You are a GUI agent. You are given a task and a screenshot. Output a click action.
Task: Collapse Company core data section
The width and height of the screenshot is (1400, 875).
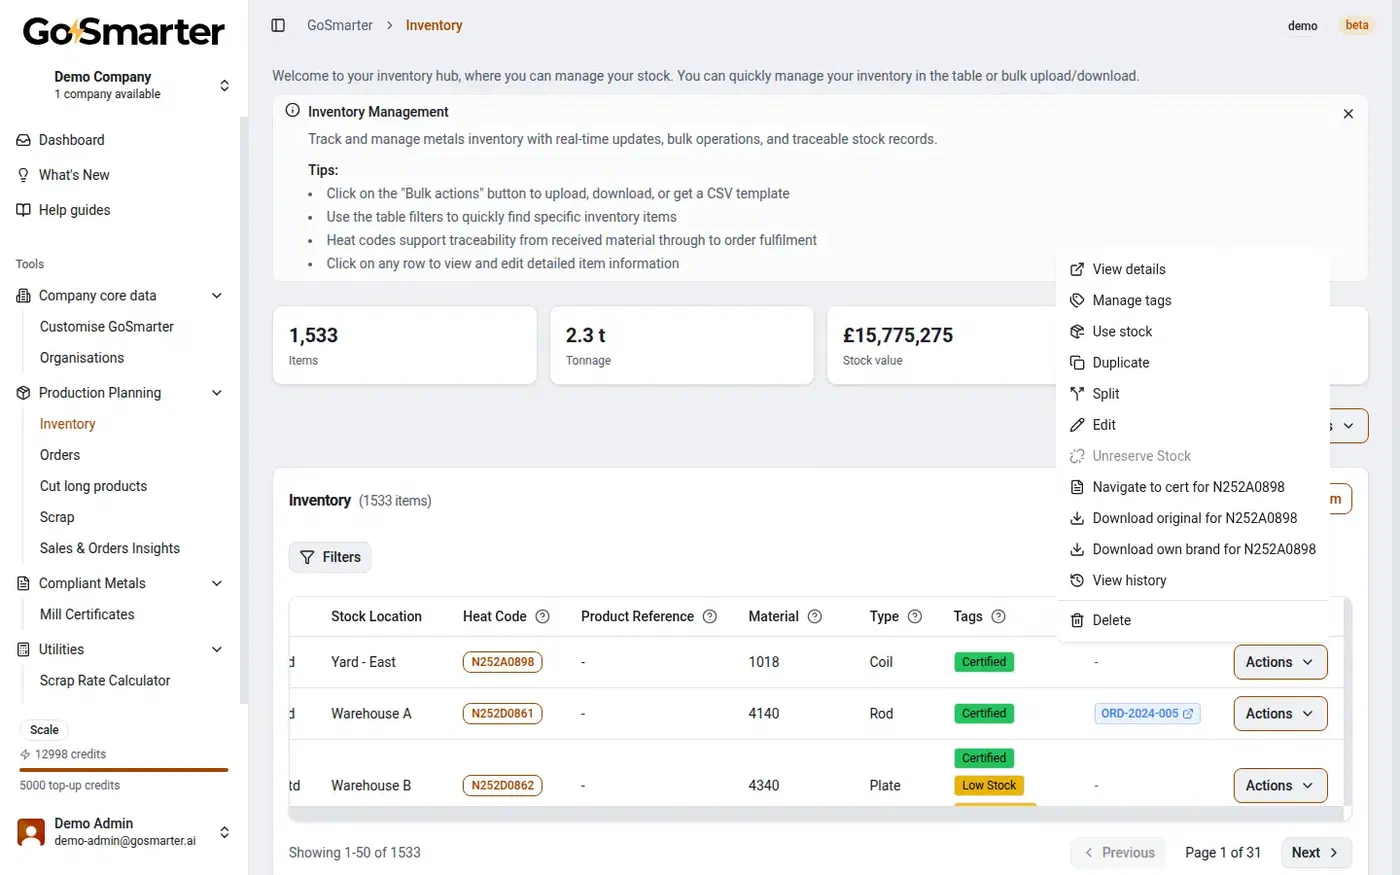tap(217, 296)
